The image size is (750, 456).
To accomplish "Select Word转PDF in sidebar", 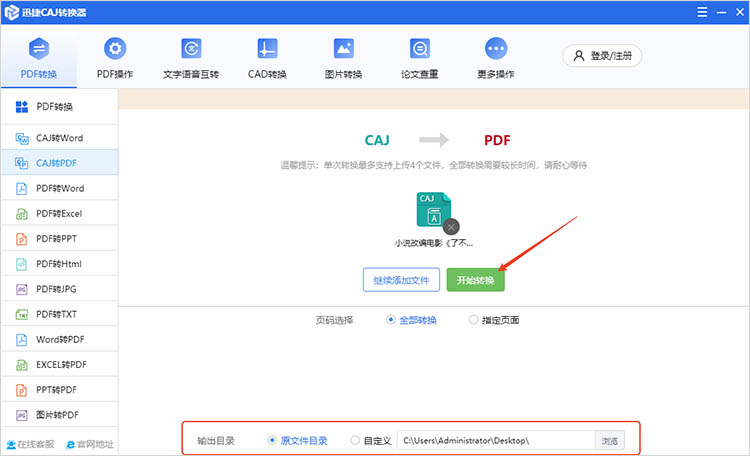I will pos(59,339).
